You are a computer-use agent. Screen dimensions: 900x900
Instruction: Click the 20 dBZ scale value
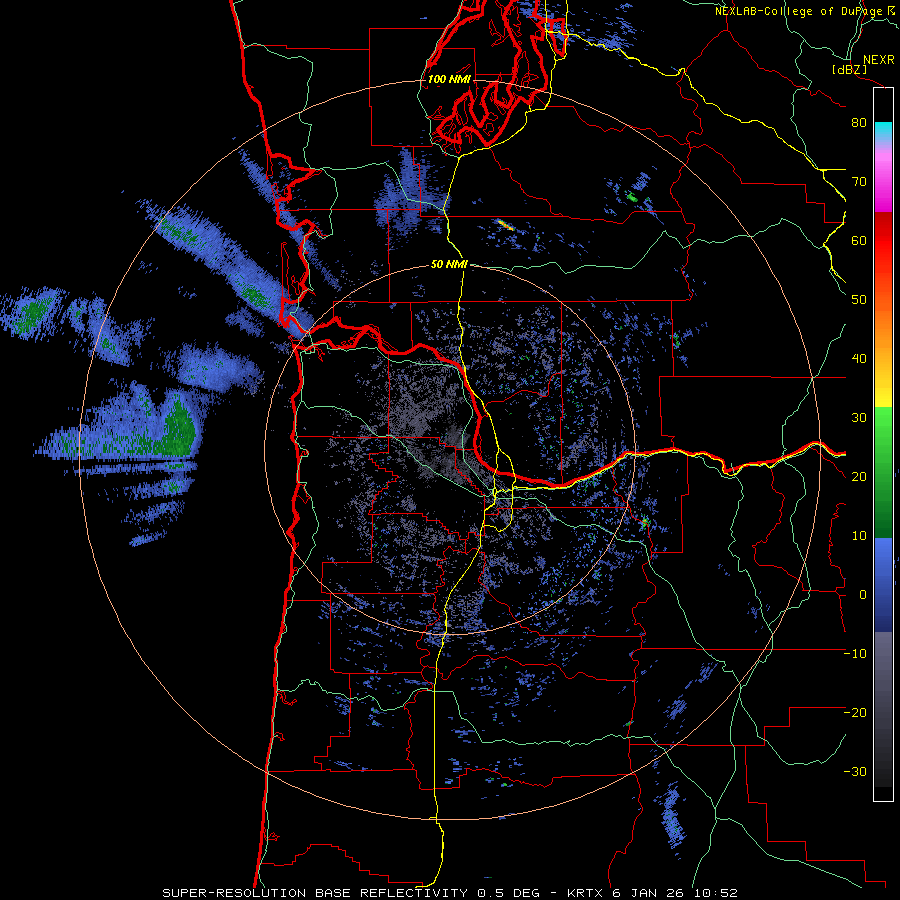pyautogui.click(x=859, y=477)
